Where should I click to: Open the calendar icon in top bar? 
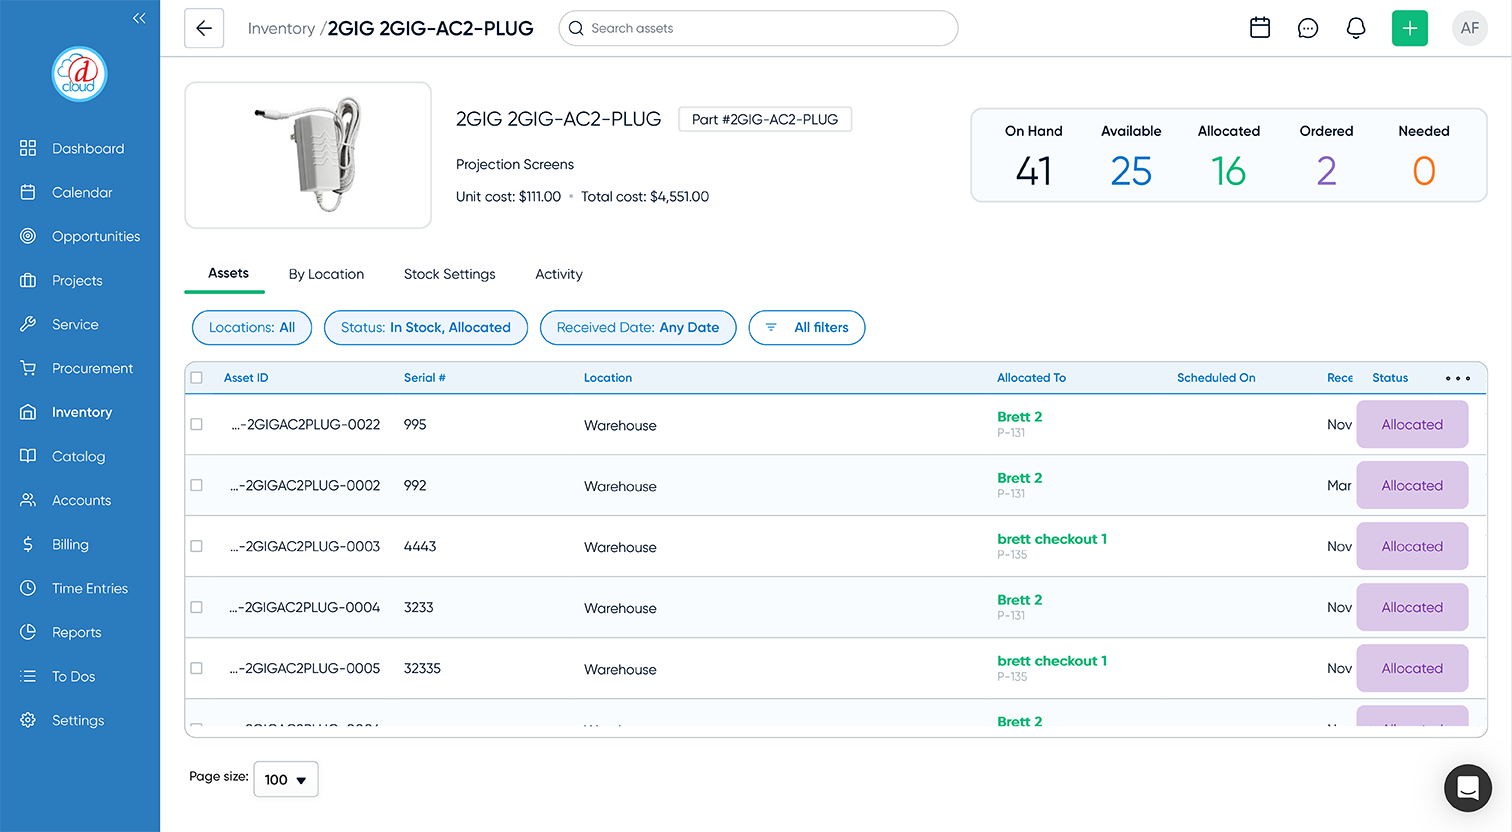(x=1260, y=28)
